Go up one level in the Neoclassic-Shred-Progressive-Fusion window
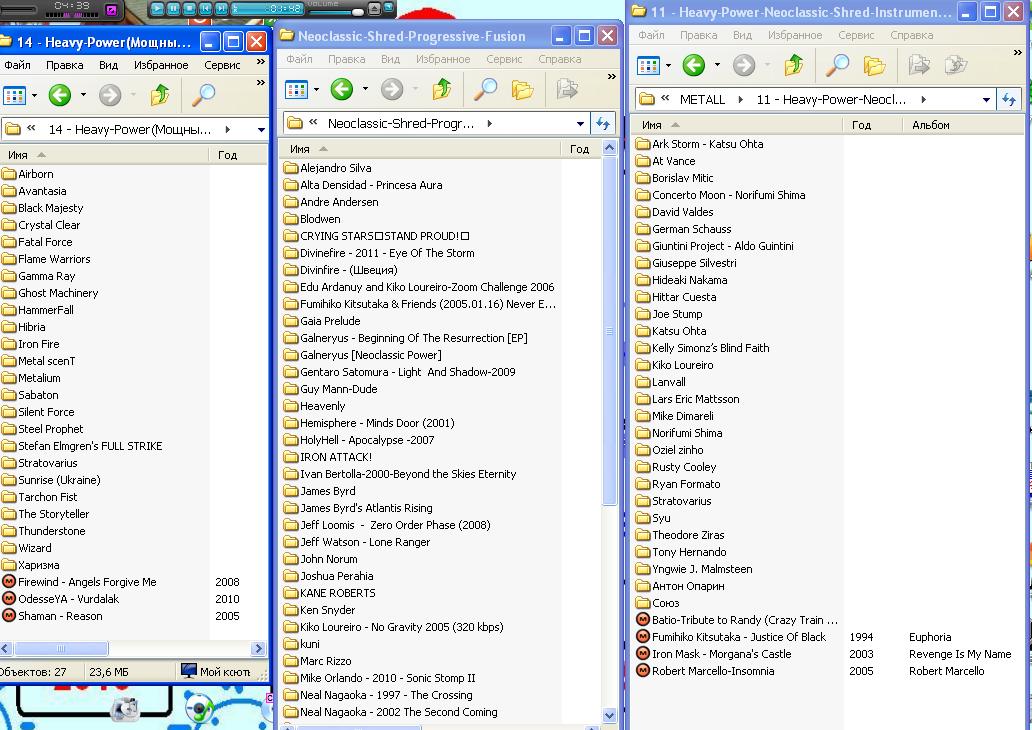This screenshot has height=730, width=1032. click(x=442, y=89)
